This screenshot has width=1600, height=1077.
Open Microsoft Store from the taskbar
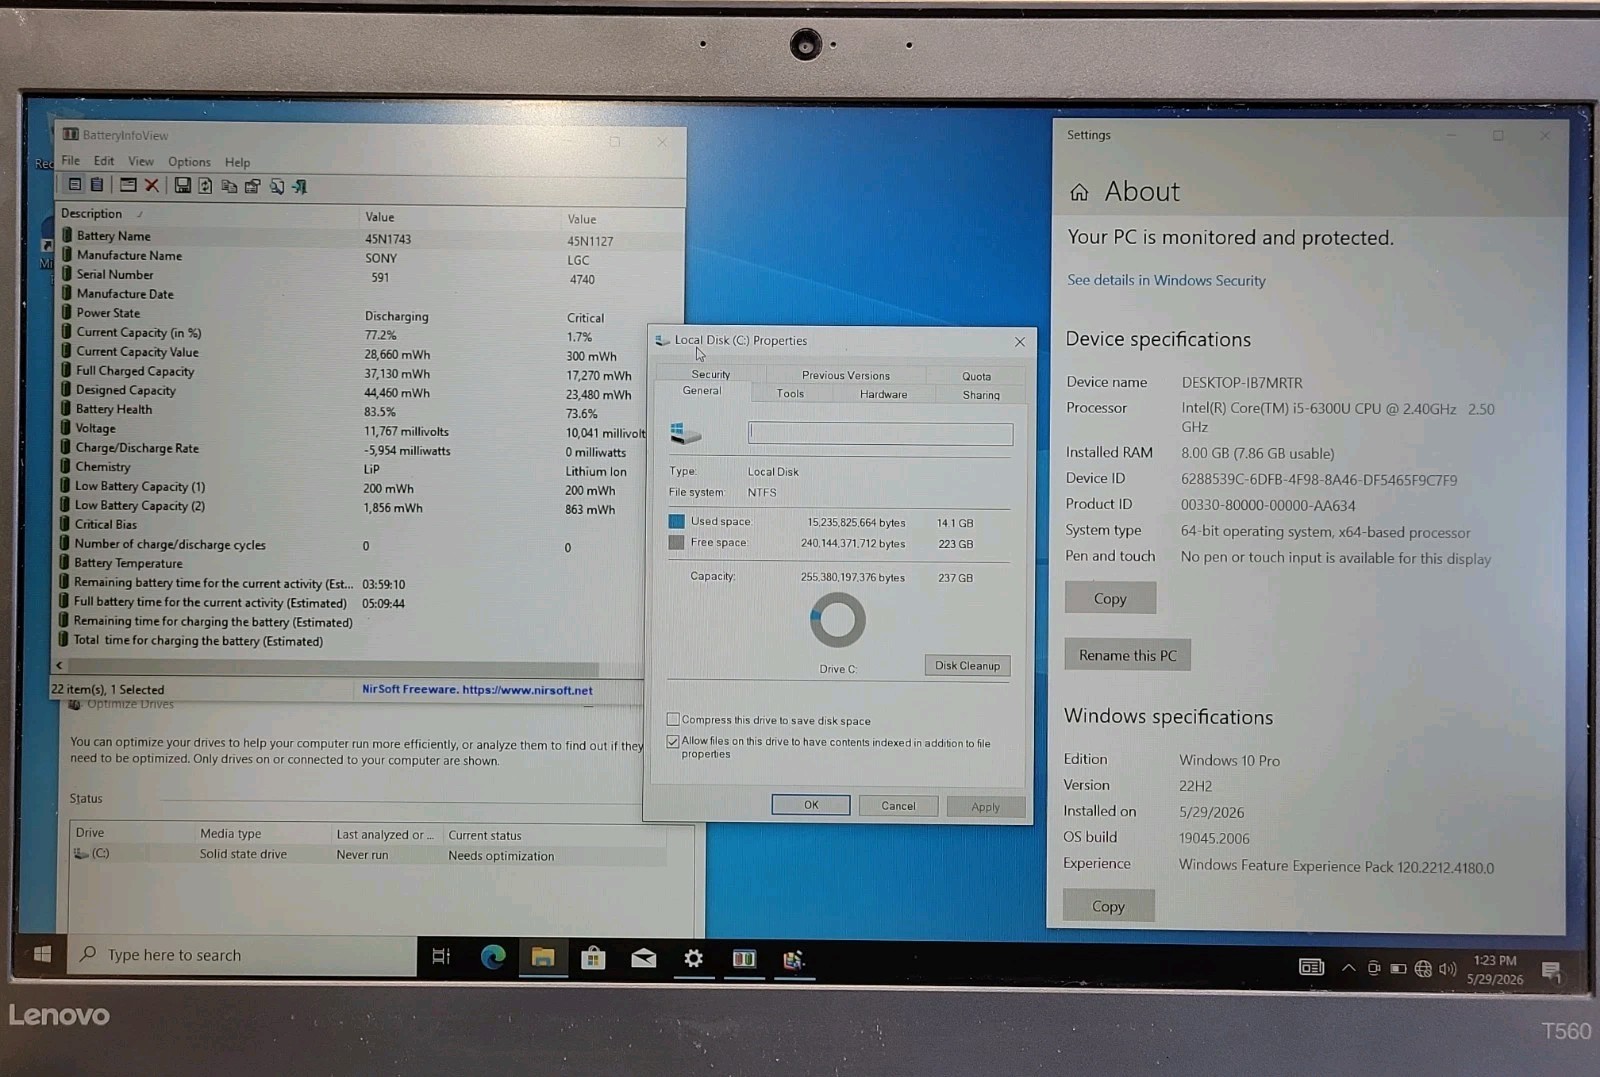click(593, 958)
